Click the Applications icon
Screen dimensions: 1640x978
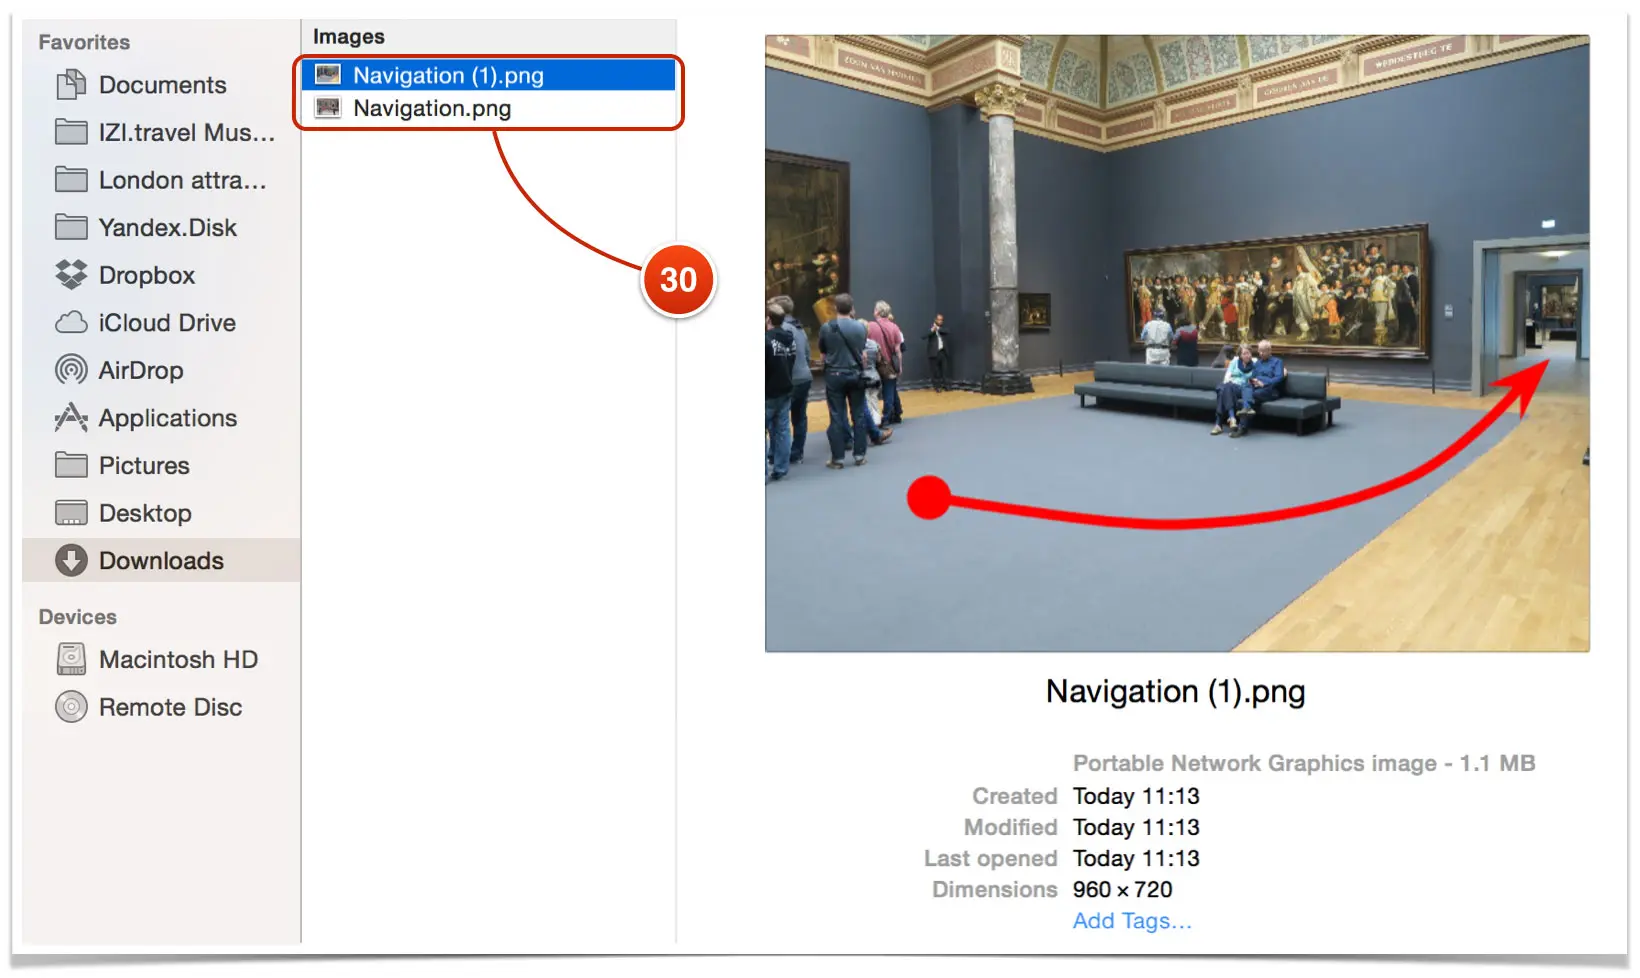coord(71,418)
